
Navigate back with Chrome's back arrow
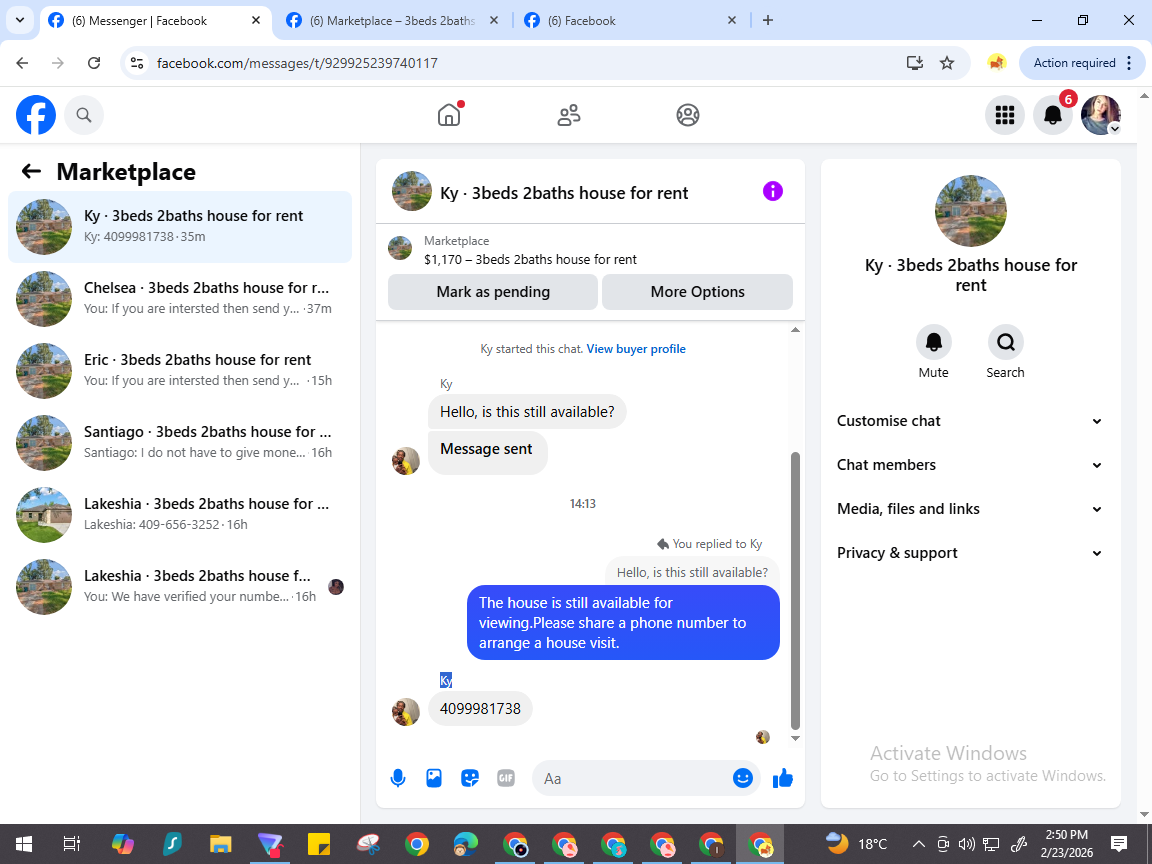click(x=22, y=63)
